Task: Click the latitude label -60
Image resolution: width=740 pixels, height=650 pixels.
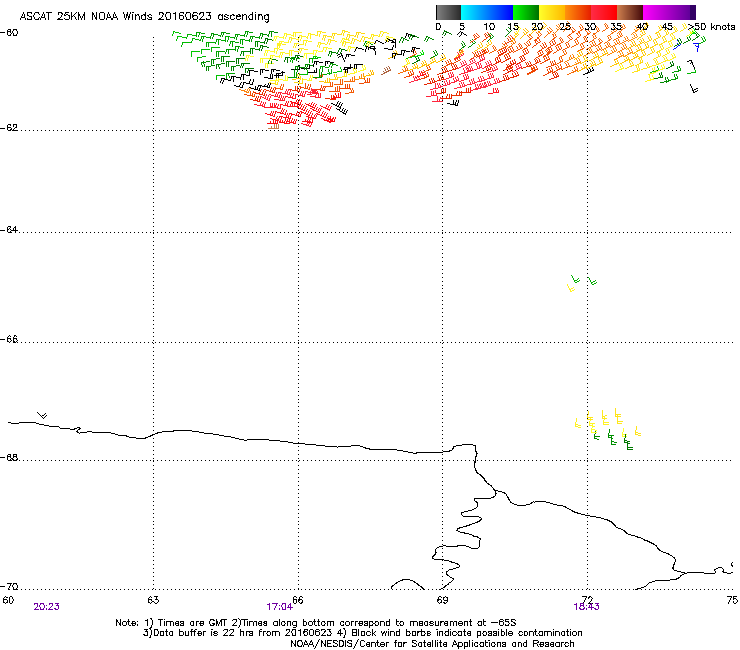Action: pyautogui.click(x=9, y=33)
